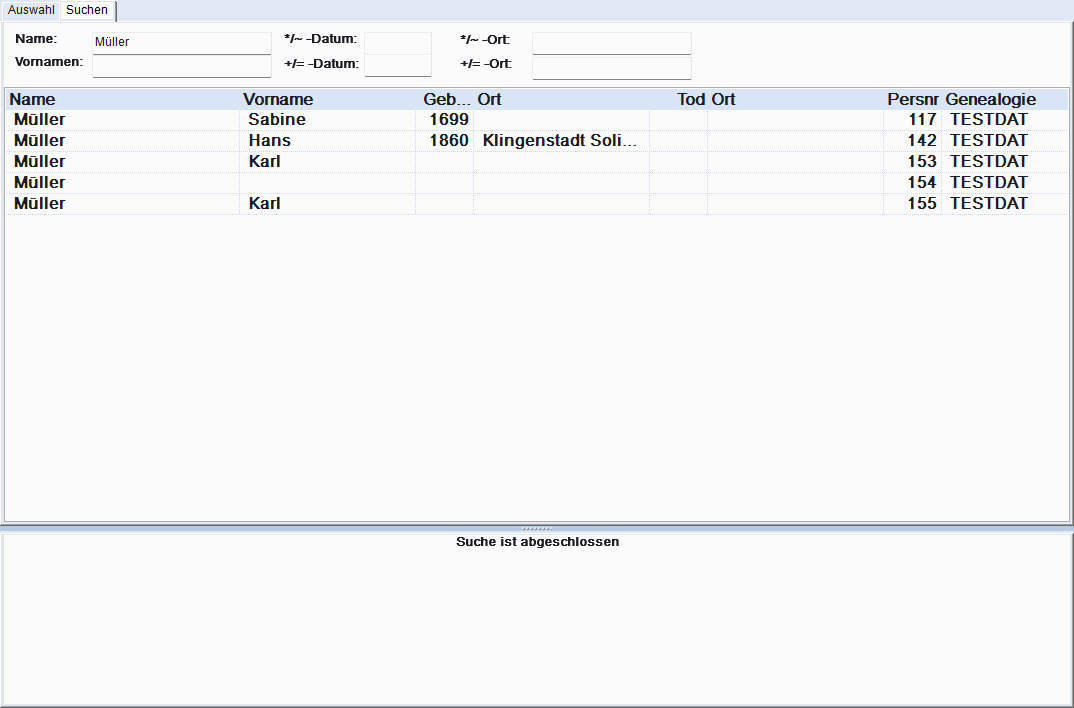Select person number 153
This screenshot has width=1074, height=708.
point(922,162)
